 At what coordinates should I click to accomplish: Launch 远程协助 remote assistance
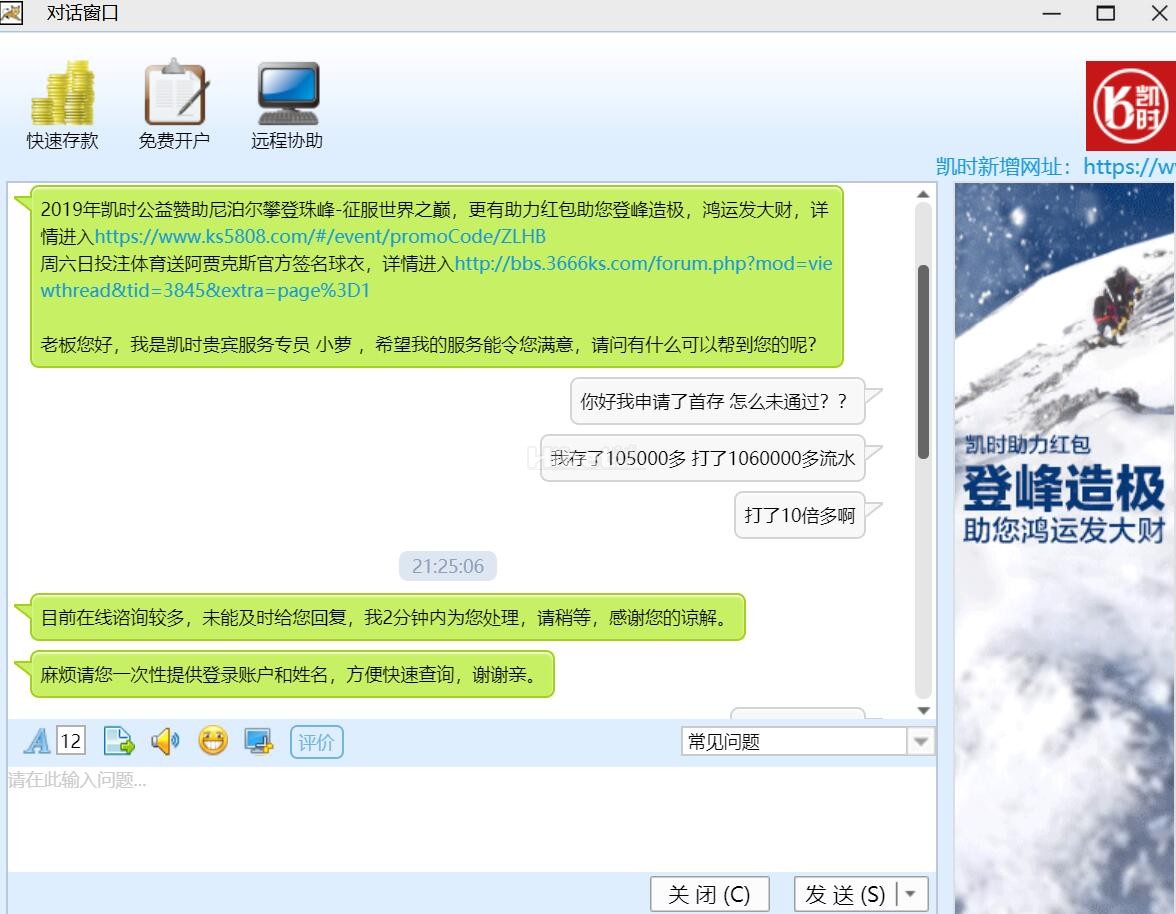click(287, 93)
